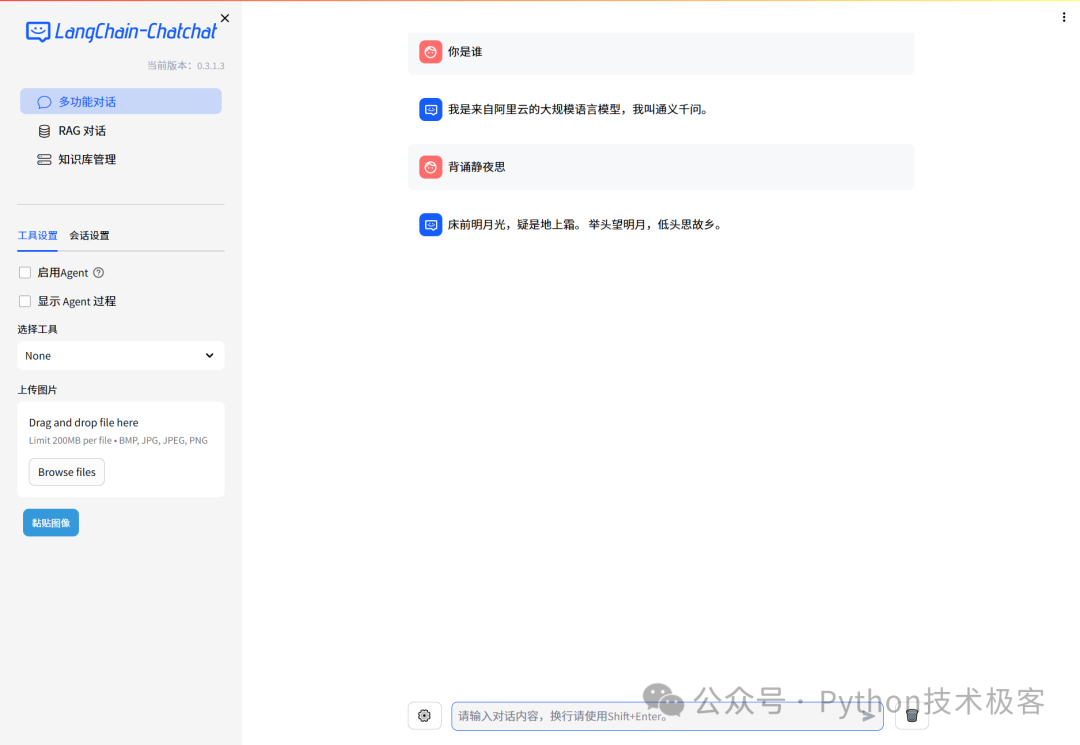The image size is (1080, 745).
Task: Open the three-dot main menu
Action: pos(1063,17)
